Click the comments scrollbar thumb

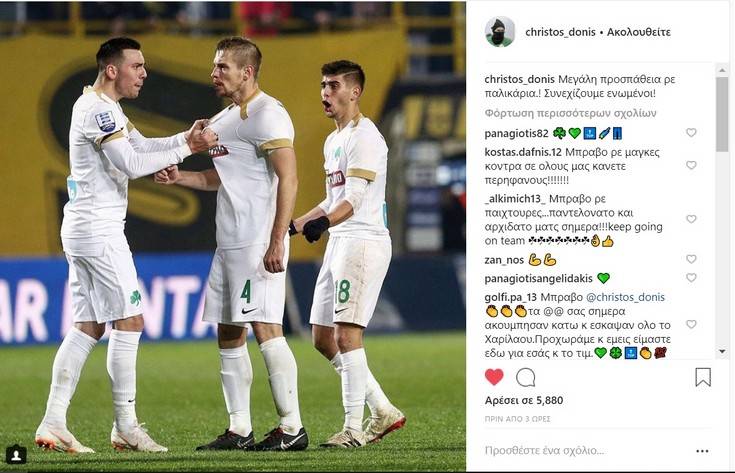[x=722, y=114]
